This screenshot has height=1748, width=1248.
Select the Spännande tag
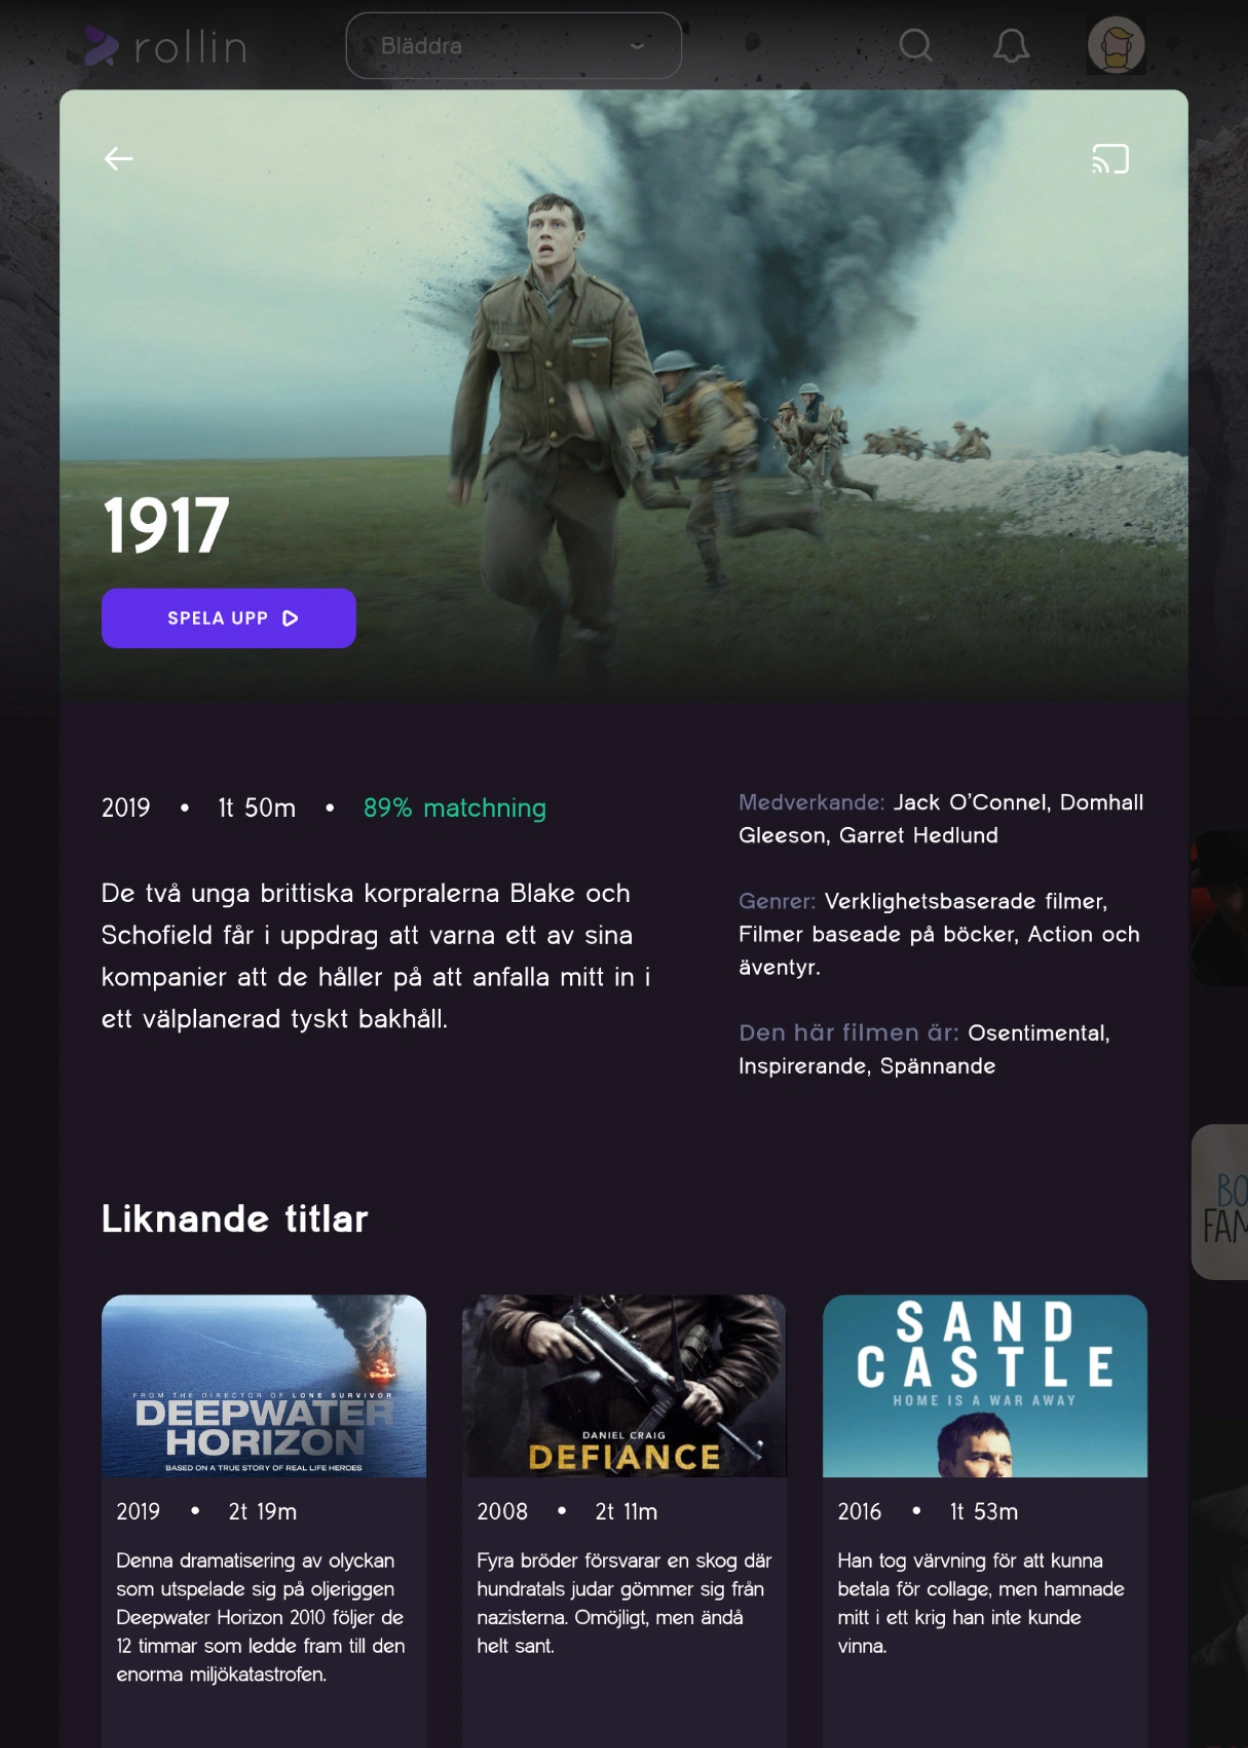pos(938,1066)
